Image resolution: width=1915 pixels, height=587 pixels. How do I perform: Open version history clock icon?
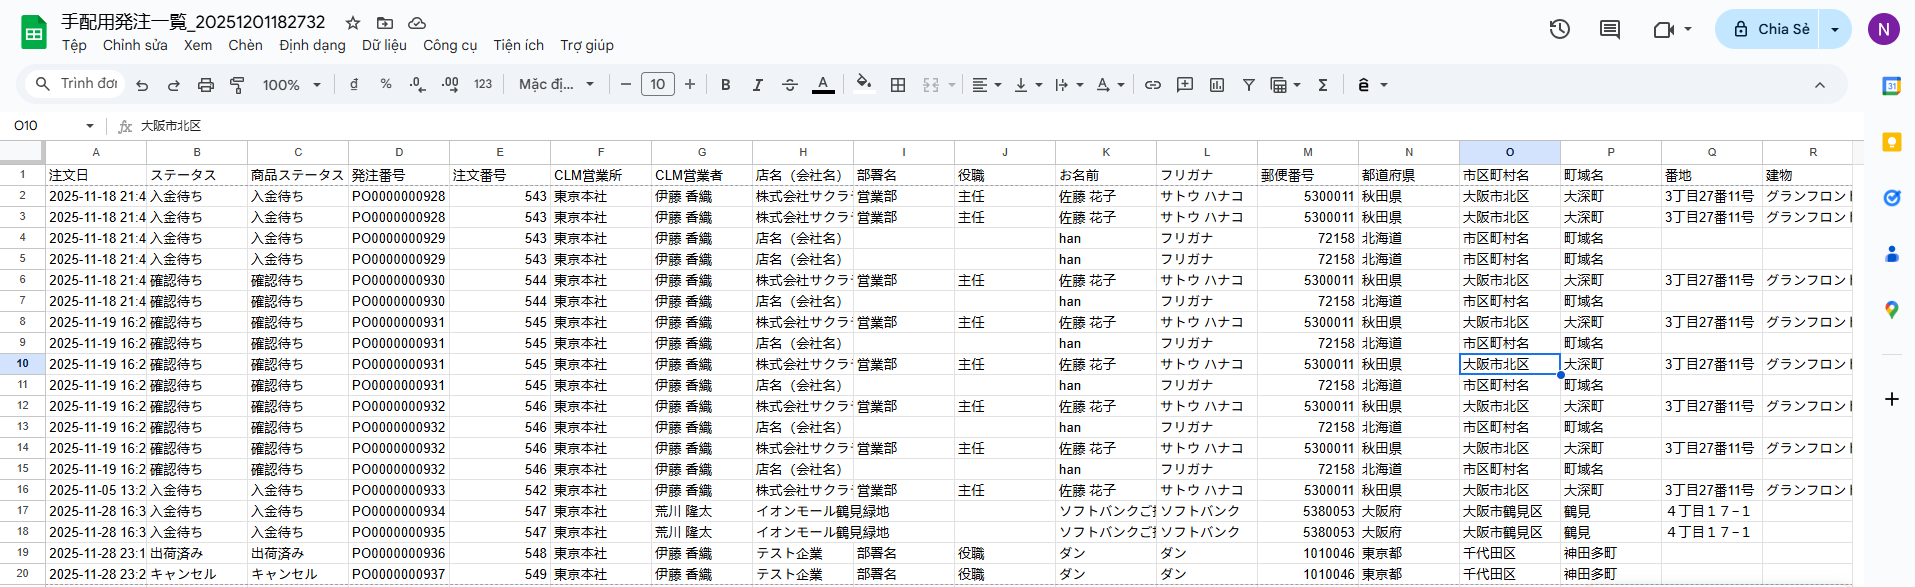point(1559,29)
